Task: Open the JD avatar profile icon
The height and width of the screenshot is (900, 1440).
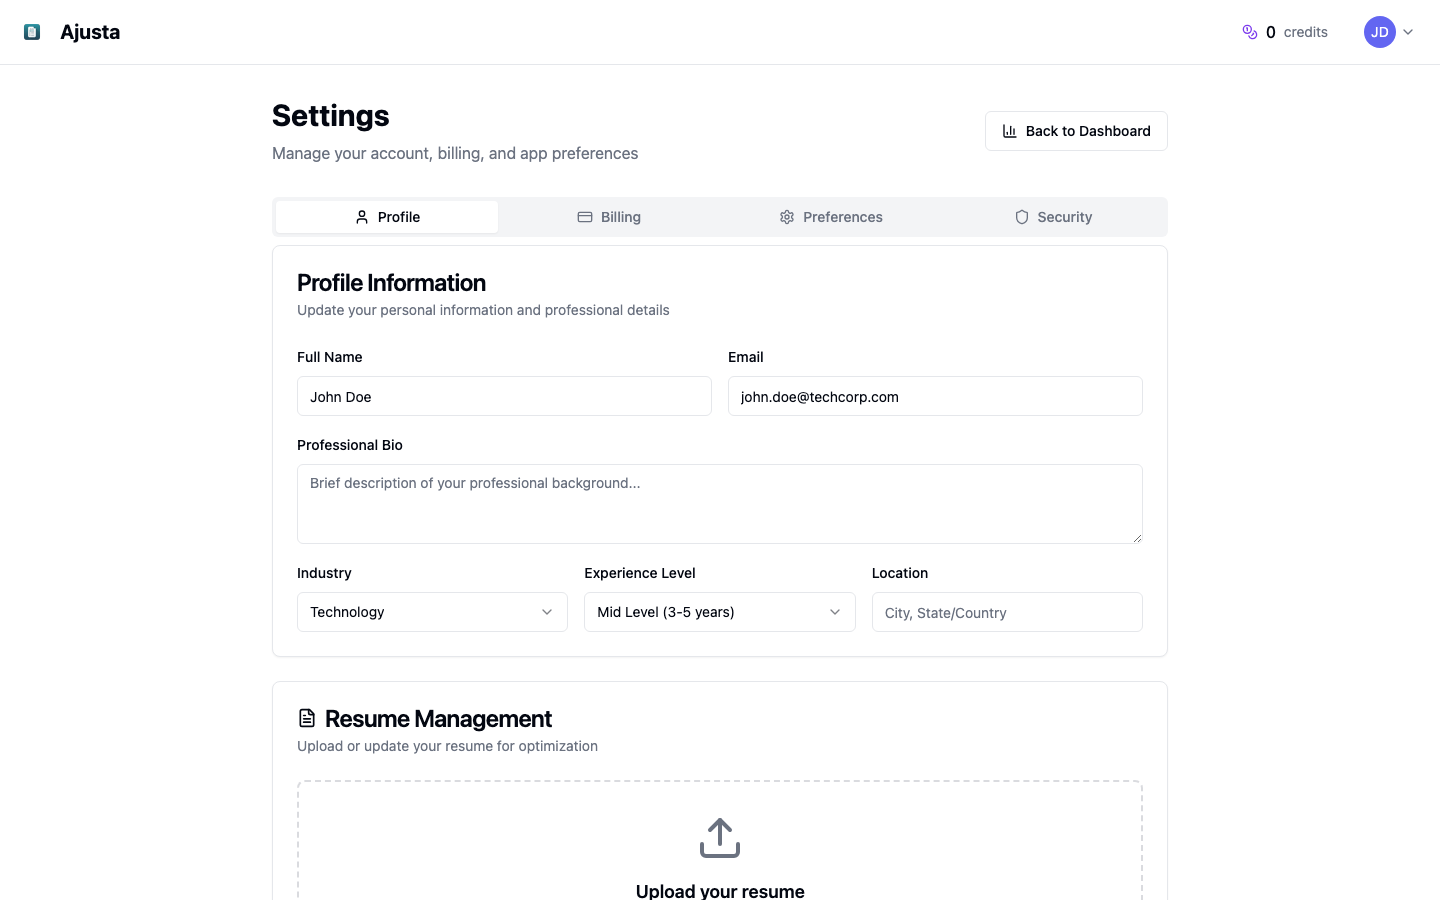Action: 1379,31
